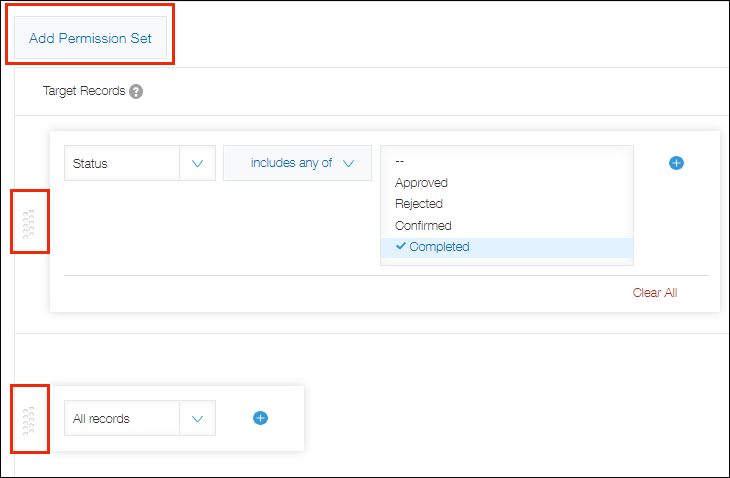The width and height of the screenshot is (730, 478).
Task: Click the Clear All link
Action: (655, 293)
